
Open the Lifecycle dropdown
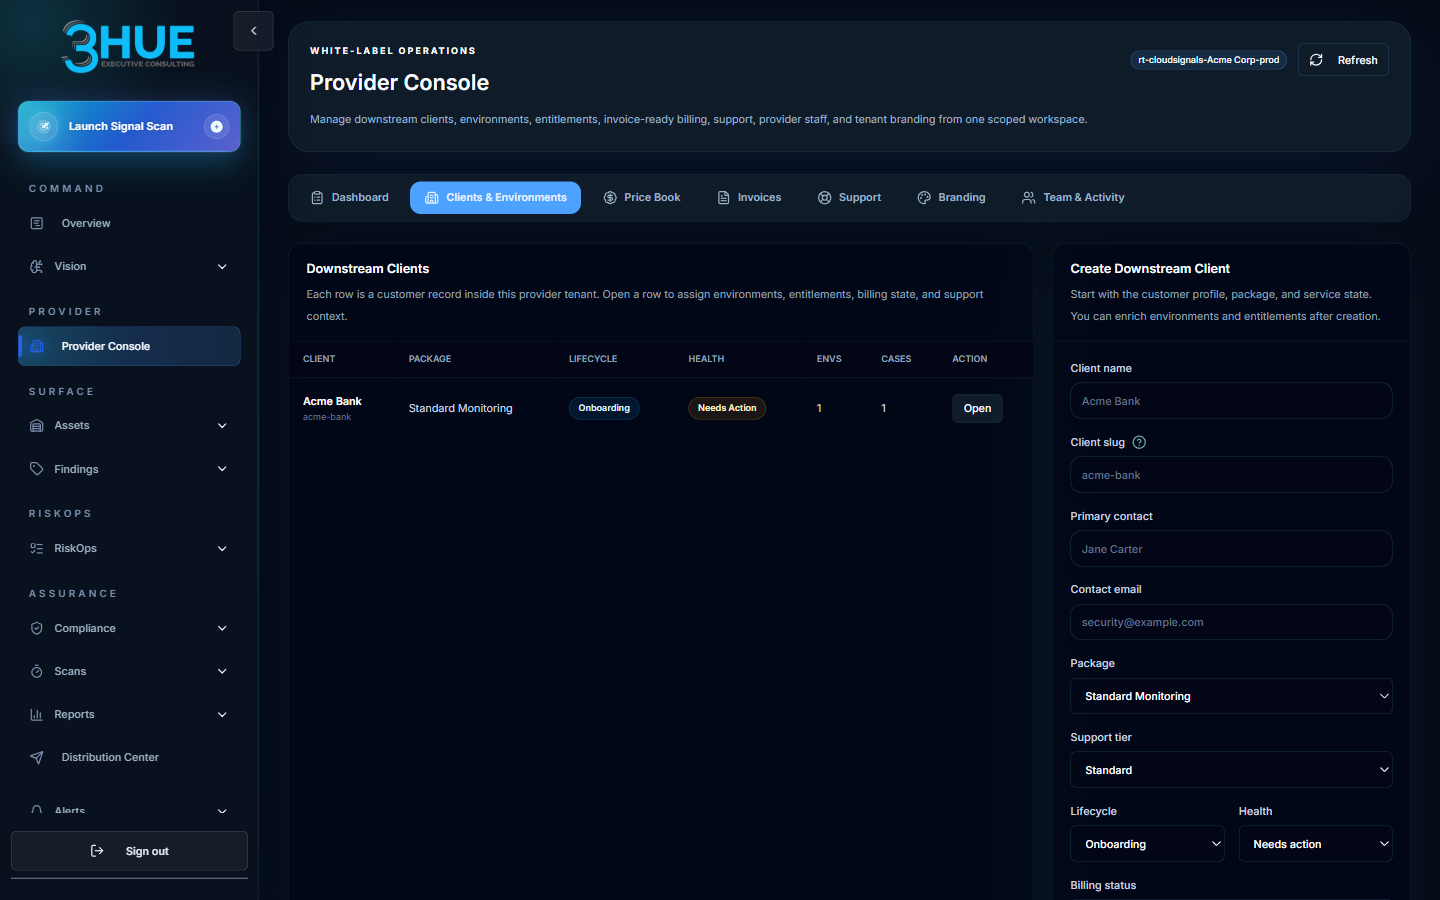click(x=1147, y=844)
